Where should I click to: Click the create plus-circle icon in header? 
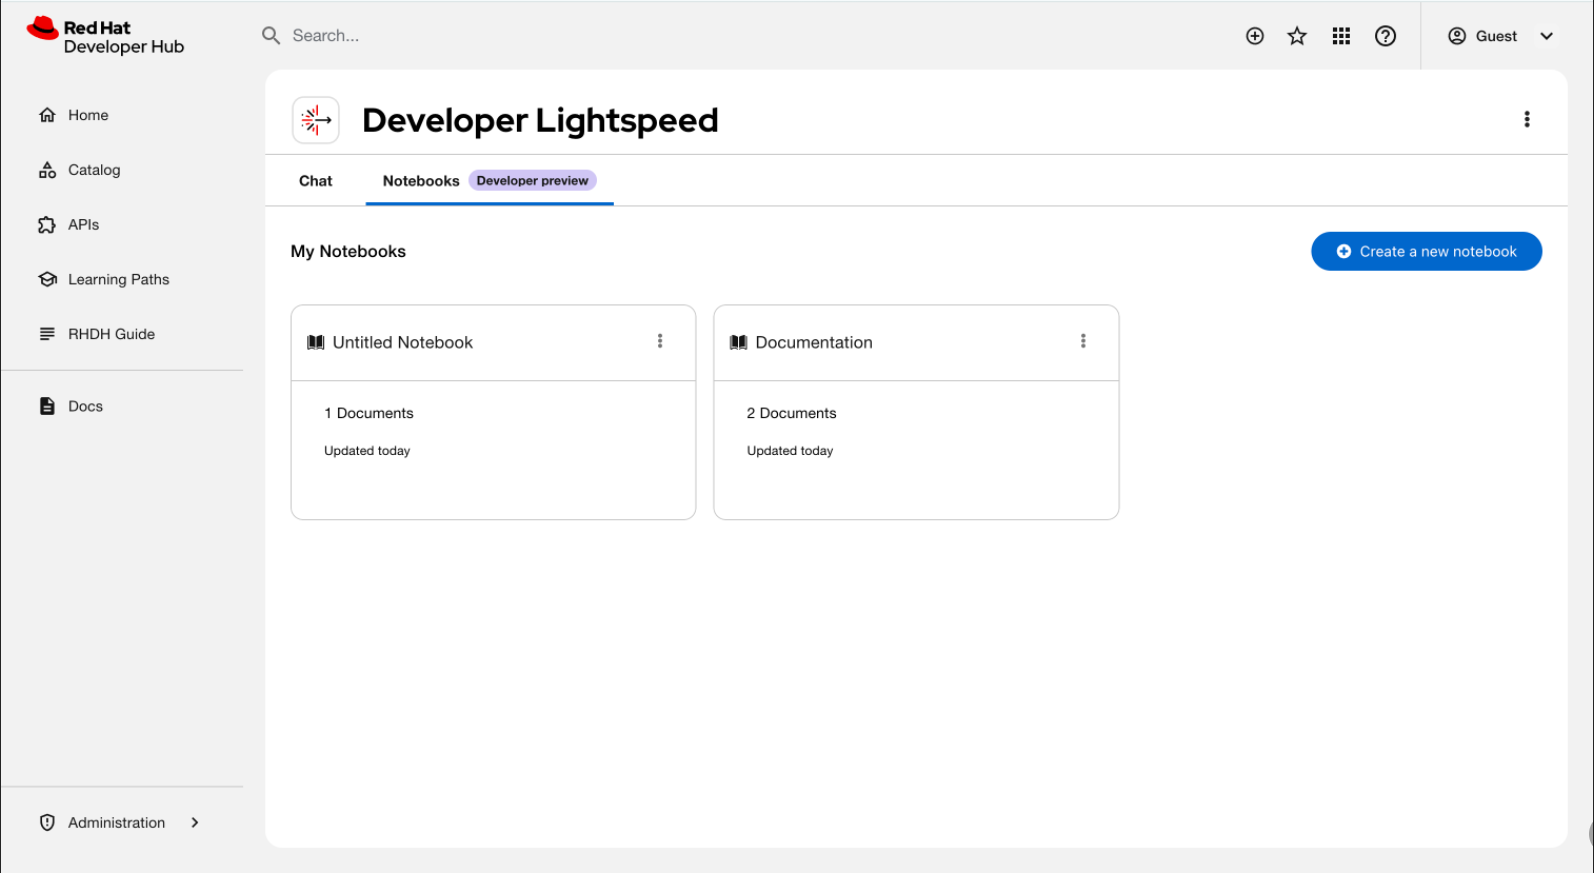pyautogui.click(x=1255, y=36)
